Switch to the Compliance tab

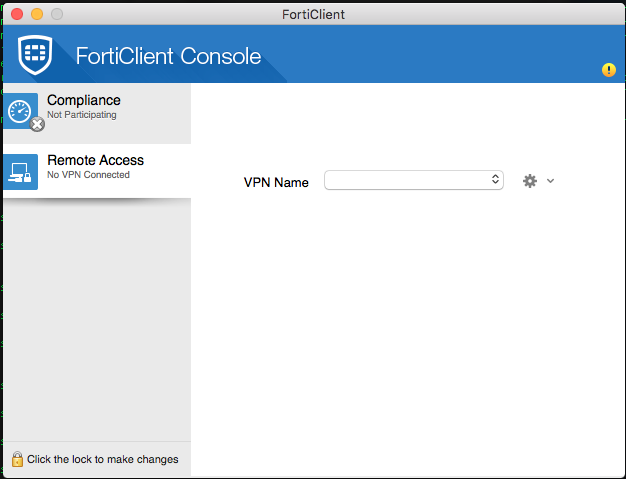97,113
